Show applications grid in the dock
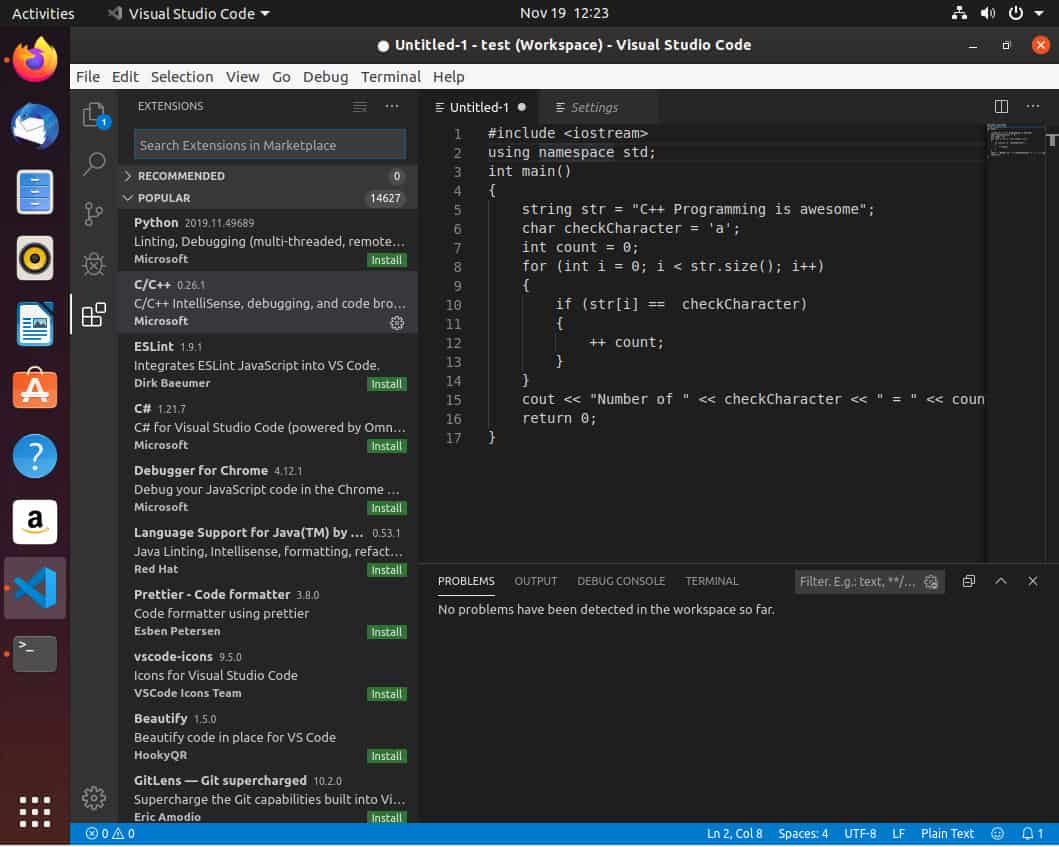1059x847 pixels. click(35, 812)
